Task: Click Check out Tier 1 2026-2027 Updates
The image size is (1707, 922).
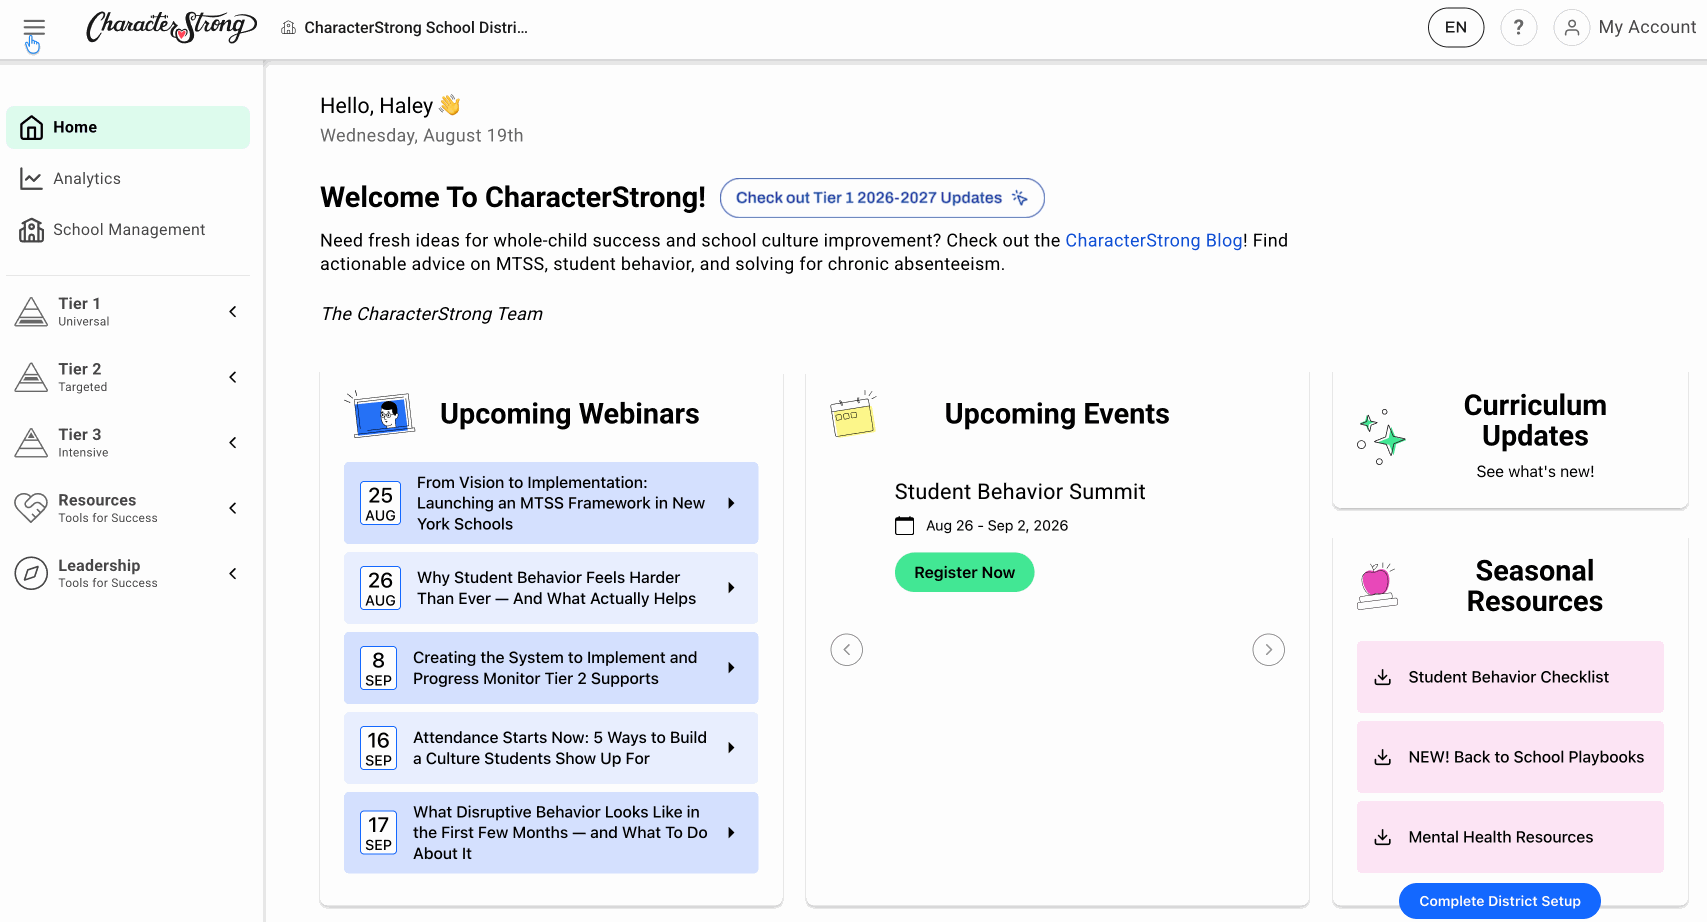Action: (x=882, y=198)
